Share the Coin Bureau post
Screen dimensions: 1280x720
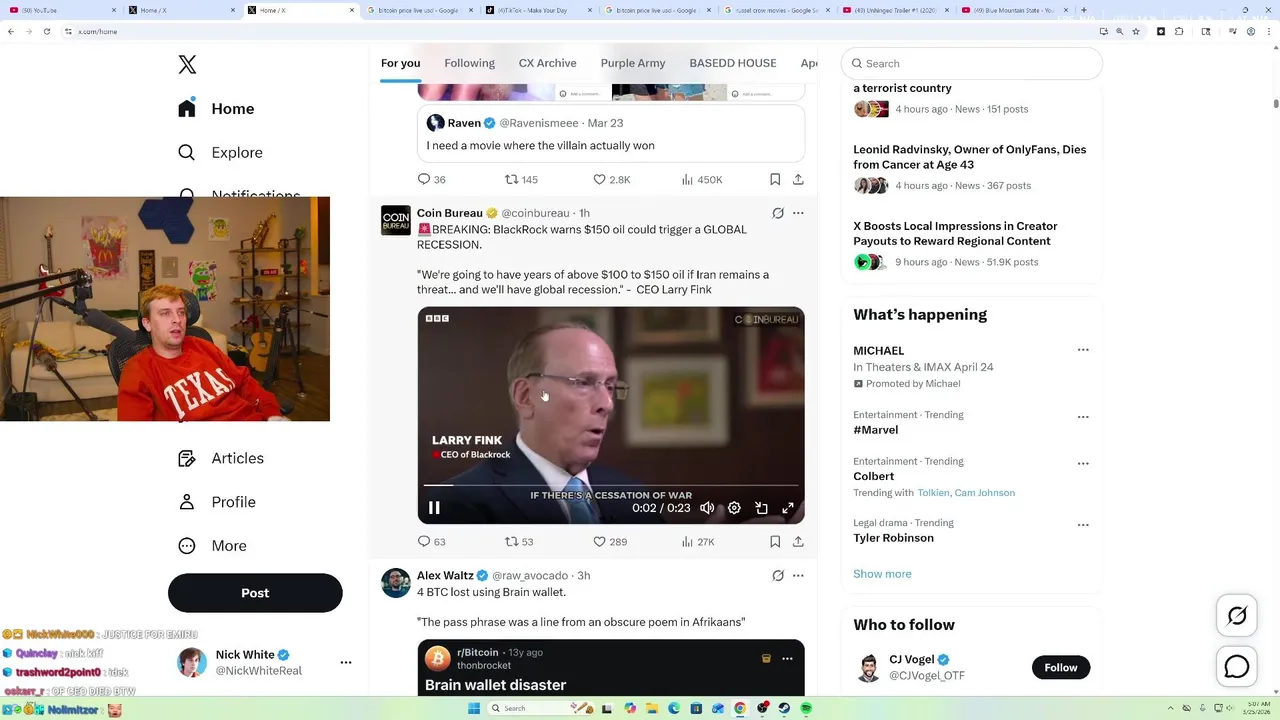(798, 542)
